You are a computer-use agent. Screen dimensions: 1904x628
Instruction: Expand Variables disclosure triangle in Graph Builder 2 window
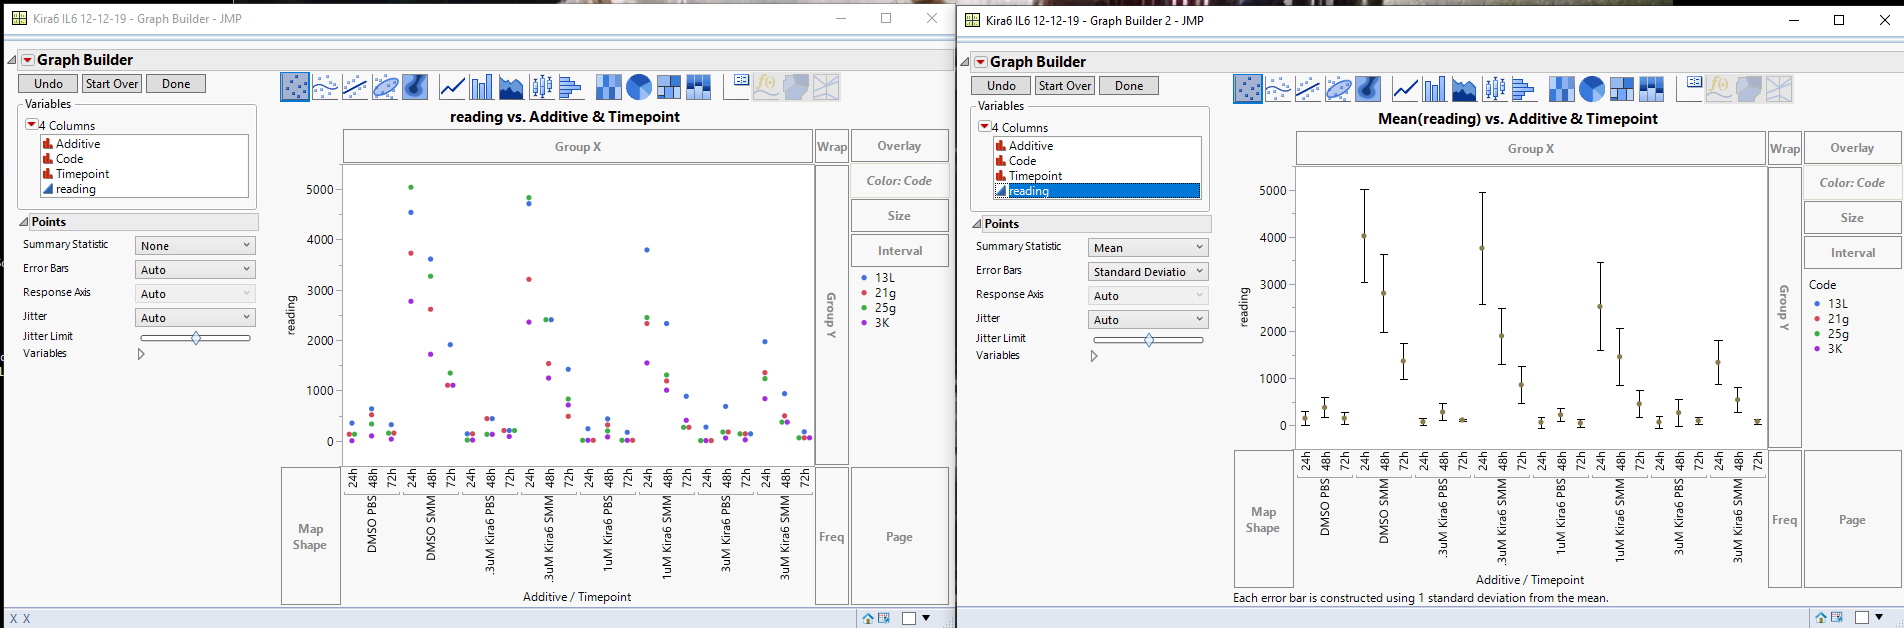click(x=1094, y=356)
